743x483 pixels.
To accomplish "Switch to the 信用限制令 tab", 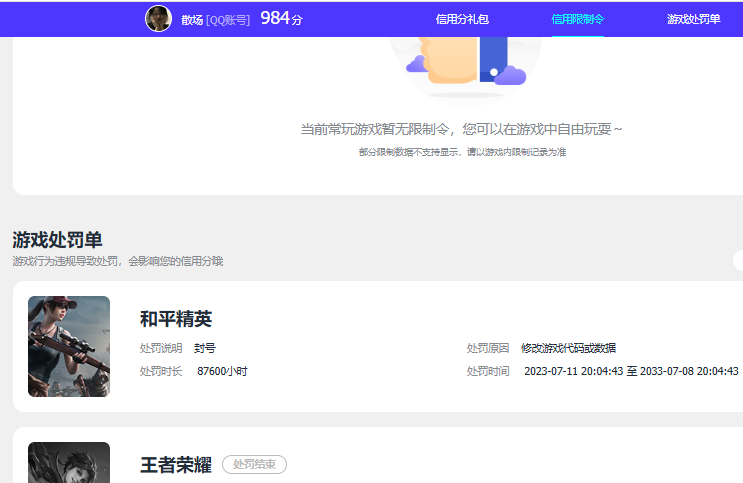I will coord(578,19).
